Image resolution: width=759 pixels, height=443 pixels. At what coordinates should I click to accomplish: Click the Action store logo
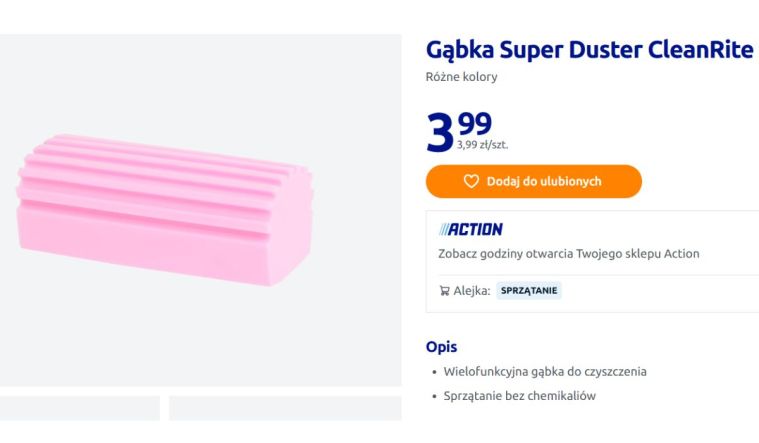tap(470, 229)
